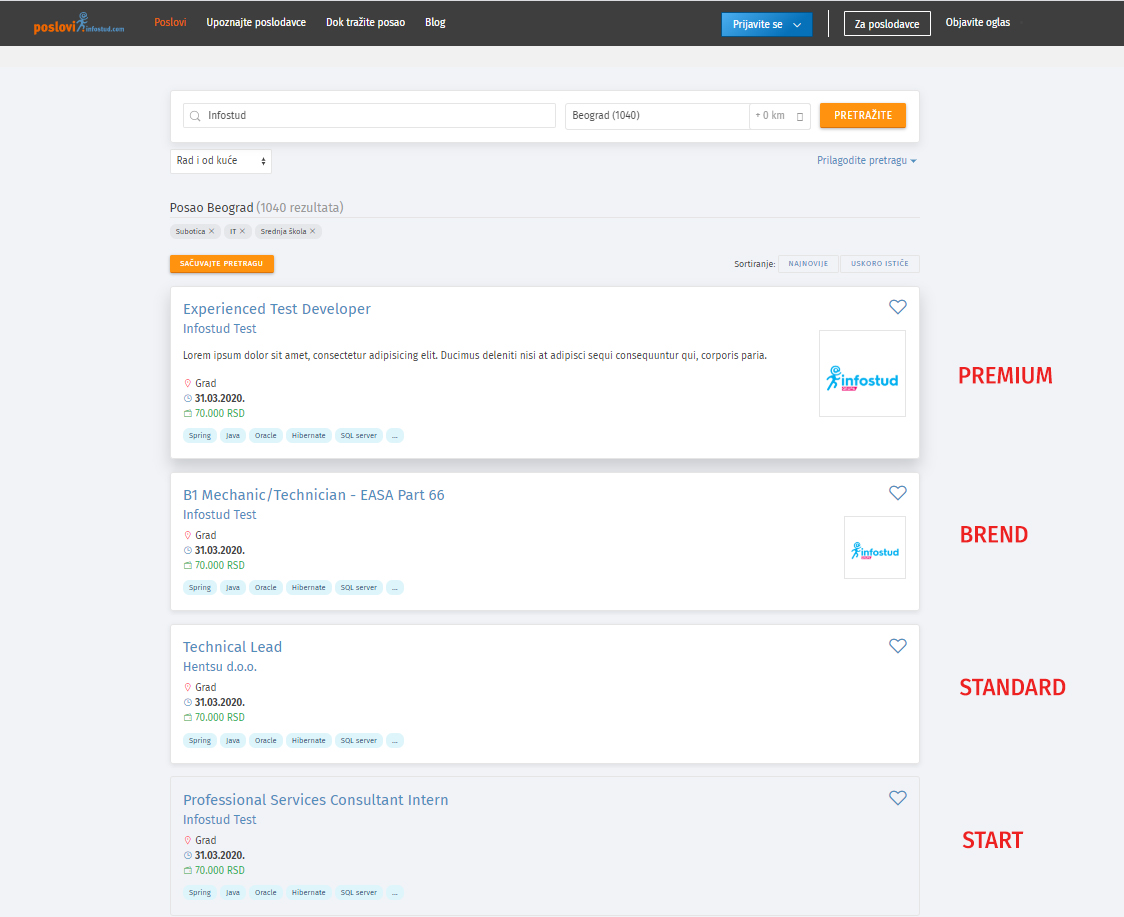Image resolution: width=1124 pixels, height=917 pixels.
Task: Open Experienced Test Developer job title
Action: click(x=277, y=309)
